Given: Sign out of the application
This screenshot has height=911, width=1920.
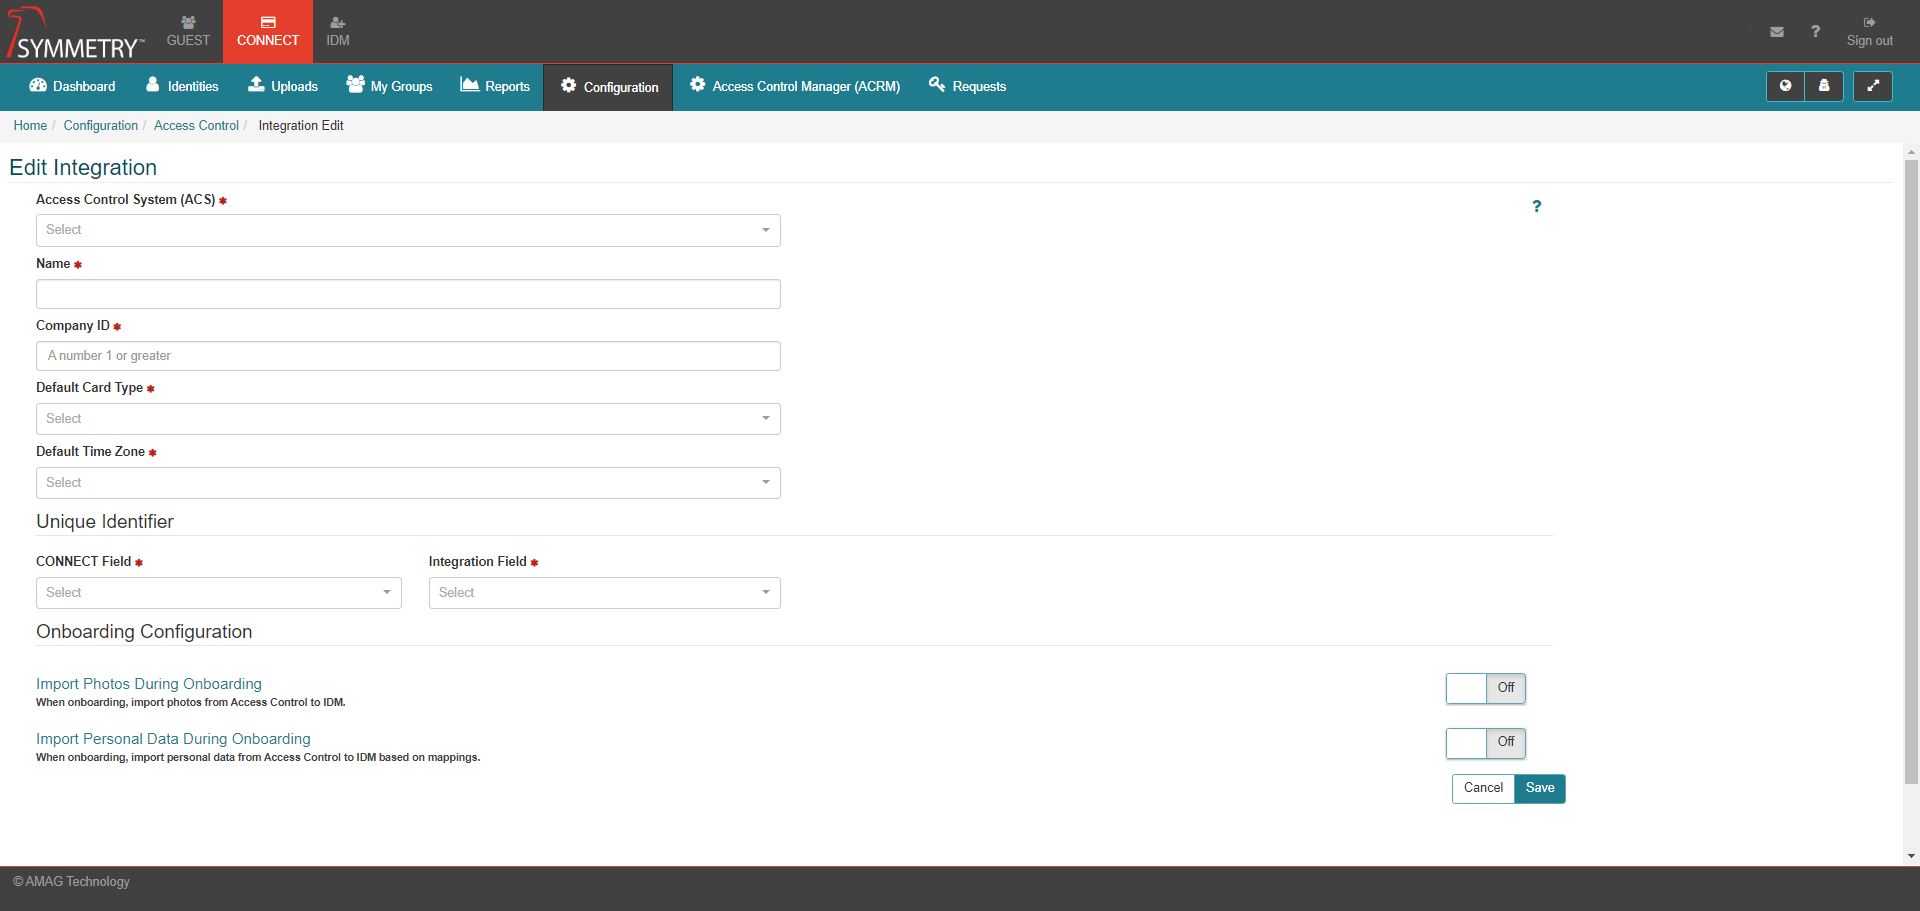Looking at the screenshot, I should point(1869,32).
